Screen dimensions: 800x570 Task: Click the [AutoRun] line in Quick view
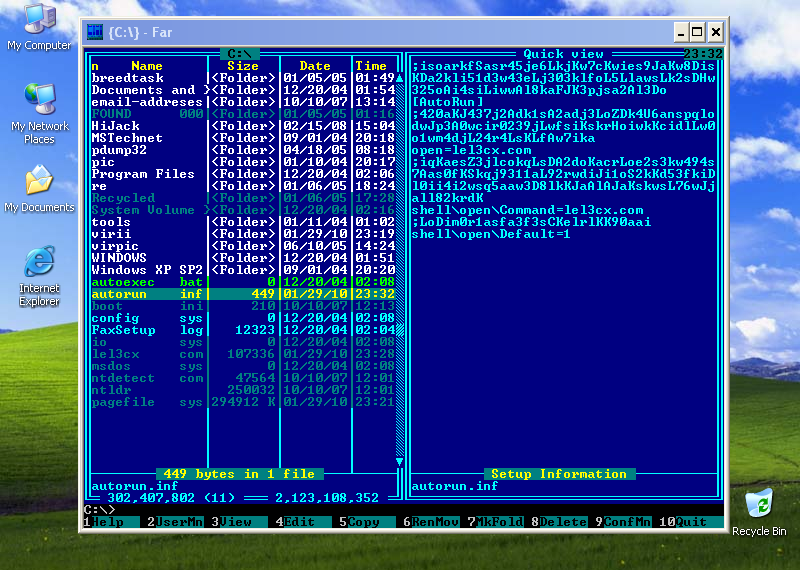447,102
